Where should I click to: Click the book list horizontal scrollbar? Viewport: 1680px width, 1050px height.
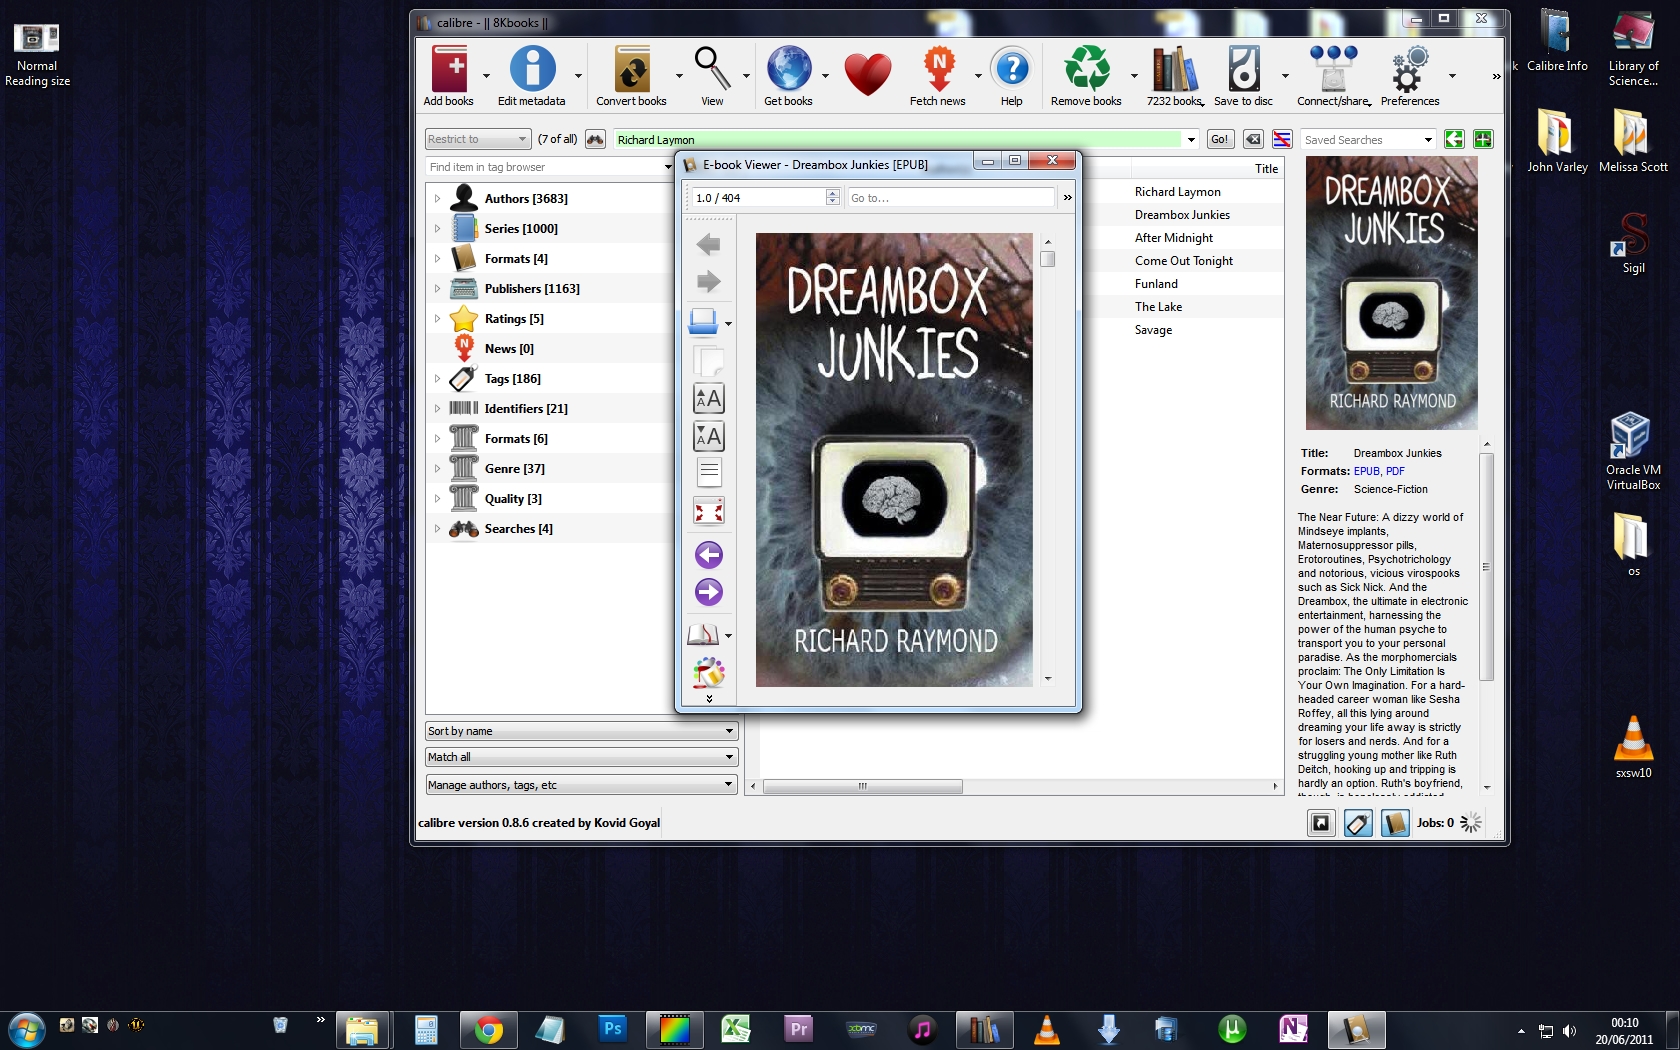[x=862, y=786]
